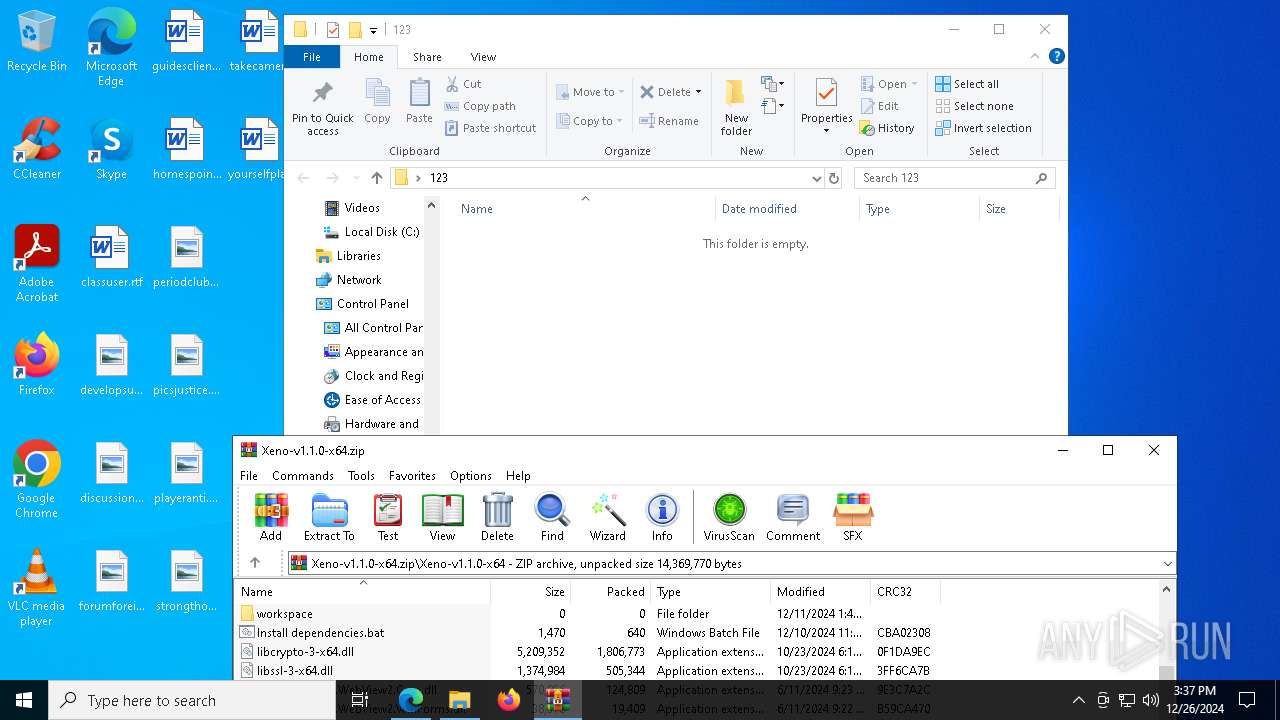Open Customize Quick Access Toolbar dropdown

coord(373,30)
